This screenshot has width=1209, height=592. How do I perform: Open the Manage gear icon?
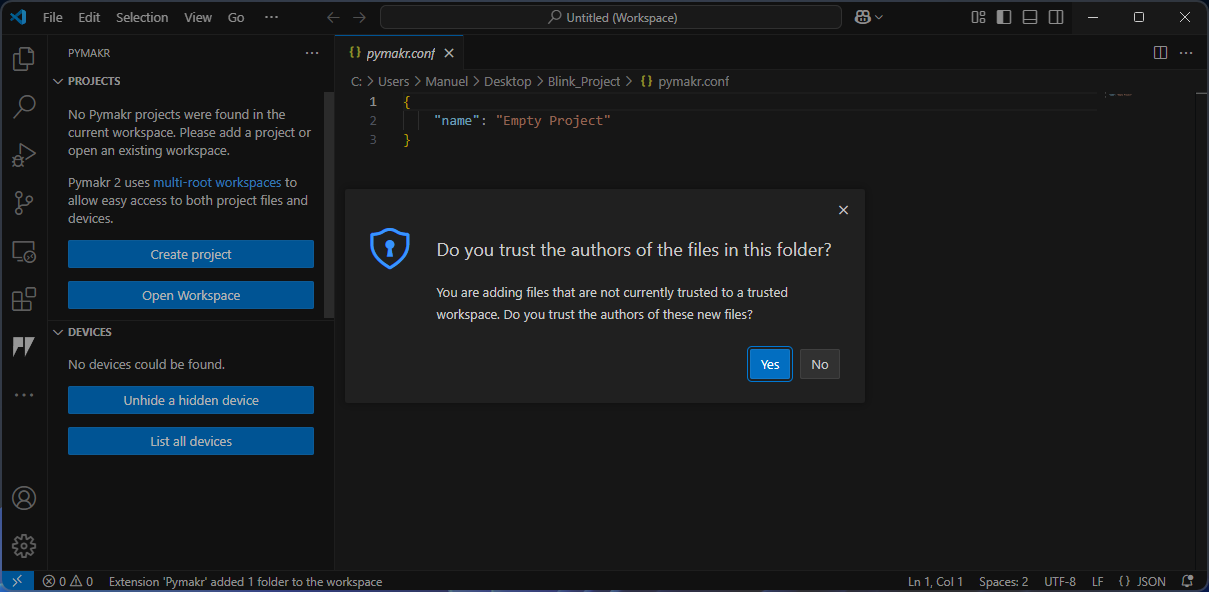pyautogui.click(x=24, y=546)
